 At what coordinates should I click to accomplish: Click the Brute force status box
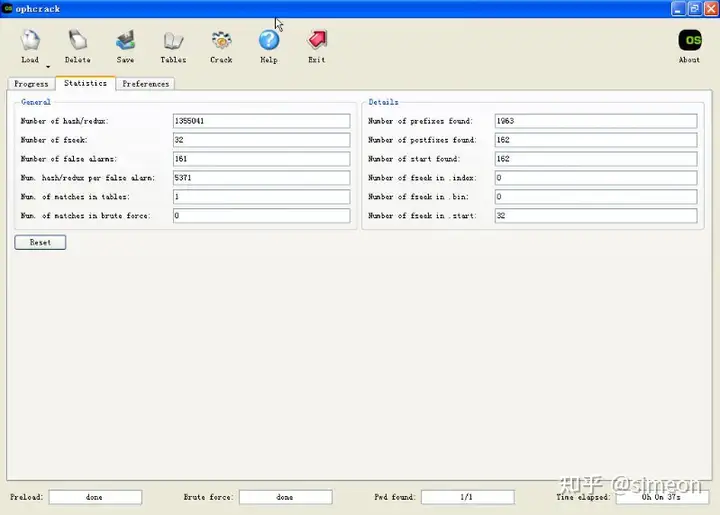[286, 497]
